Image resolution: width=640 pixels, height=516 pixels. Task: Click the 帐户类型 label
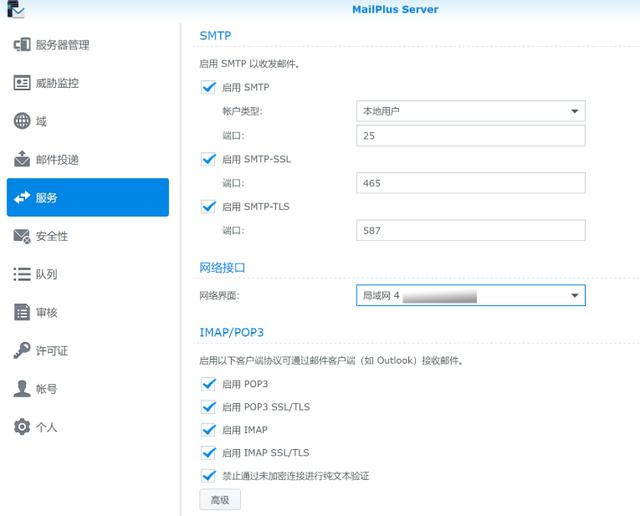pyautogui.click(x=242, y=111)
